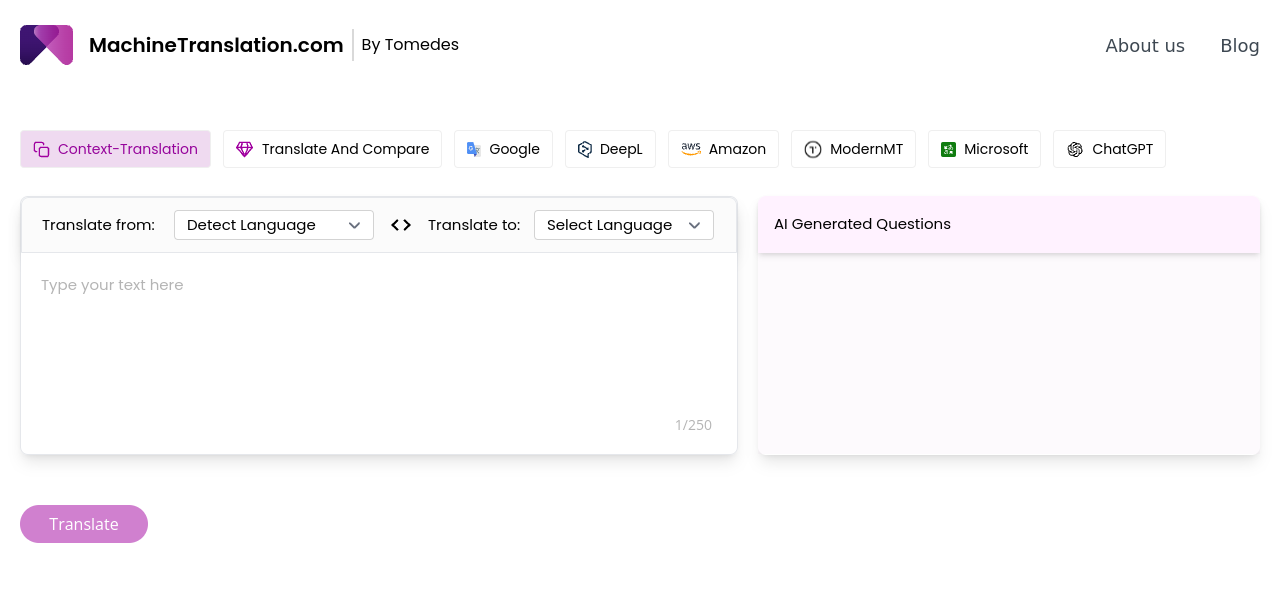Click the Context-Translation copy icon
Image resolution: width=1280 pixels, height=600 pixels.
[41, 149]
